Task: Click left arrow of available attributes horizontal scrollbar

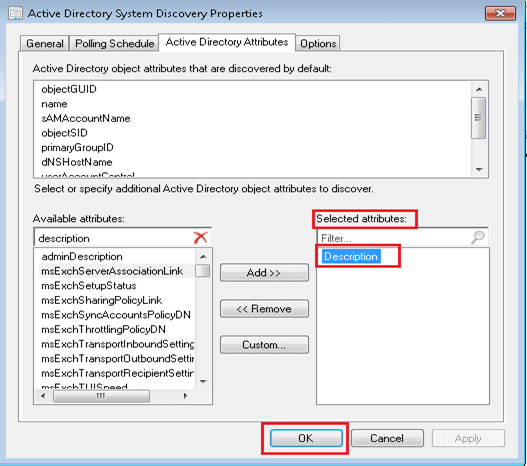Action: 43,396
